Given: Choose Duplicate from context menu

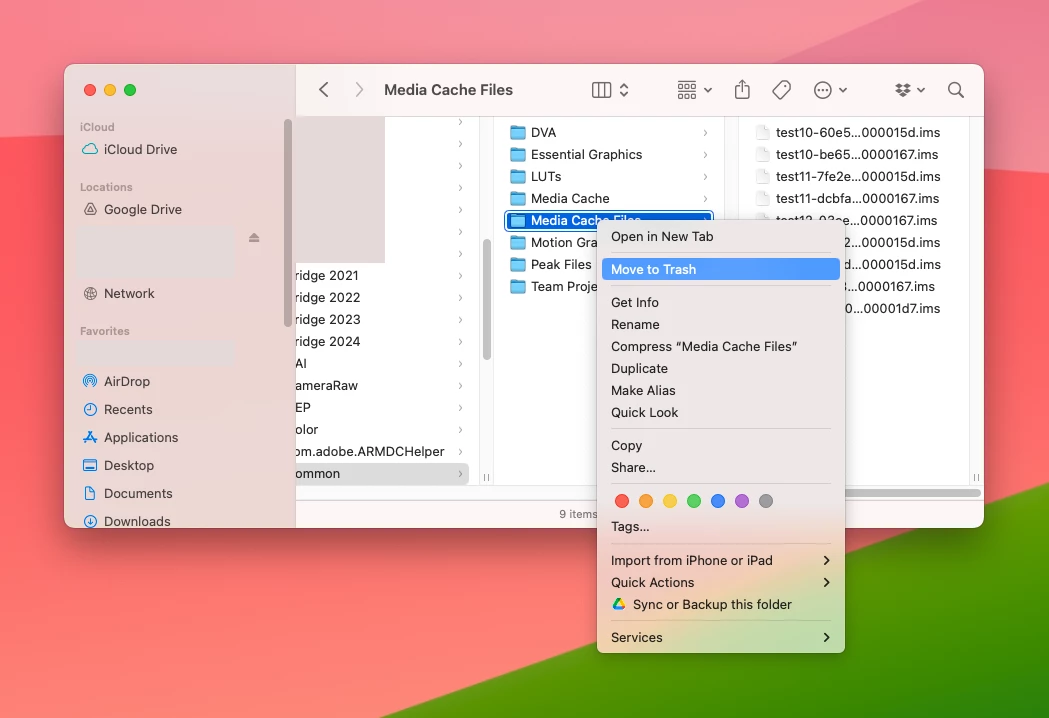Looking at the screenshot, I should pyautogui.click(x=721, y=369).
